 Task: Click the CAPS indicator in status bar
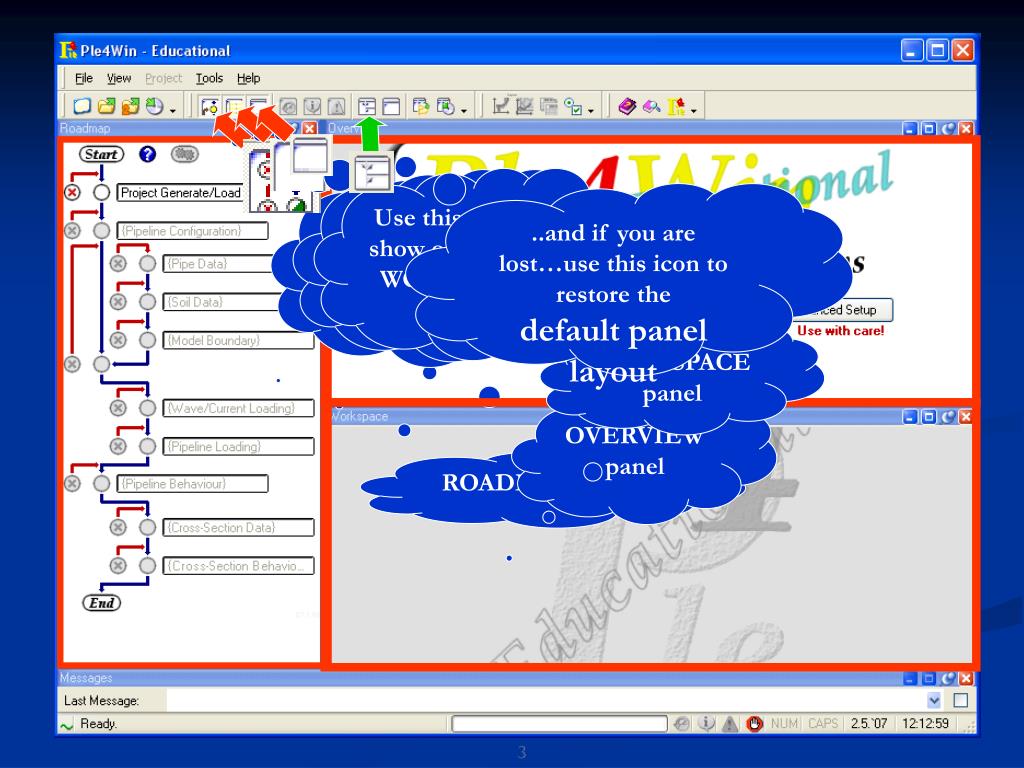coord(823,724)
